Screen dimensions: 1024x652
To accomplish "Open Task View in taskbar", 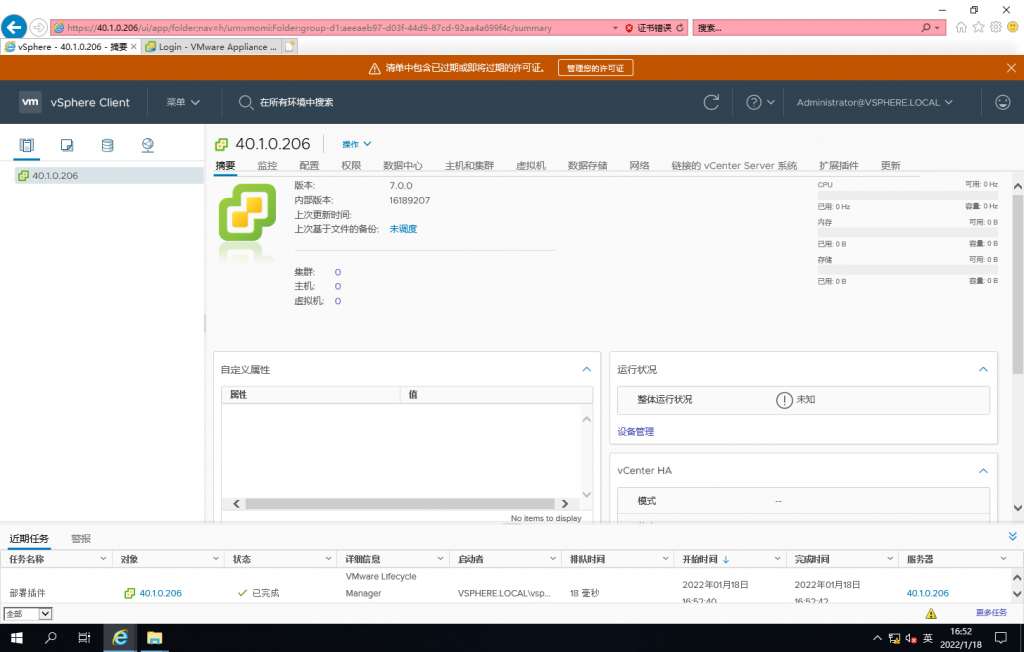I will 84,638.
